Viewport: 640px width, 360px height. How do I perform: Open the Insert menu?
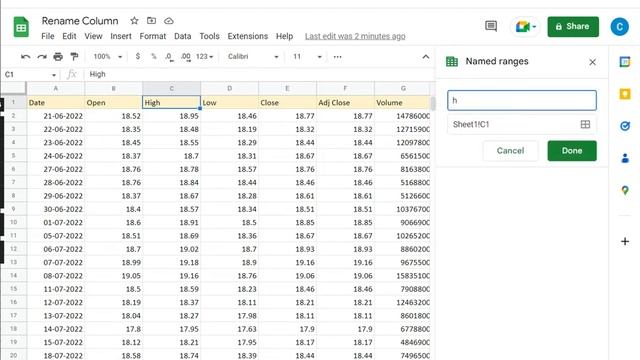click(x=121, y=36)
